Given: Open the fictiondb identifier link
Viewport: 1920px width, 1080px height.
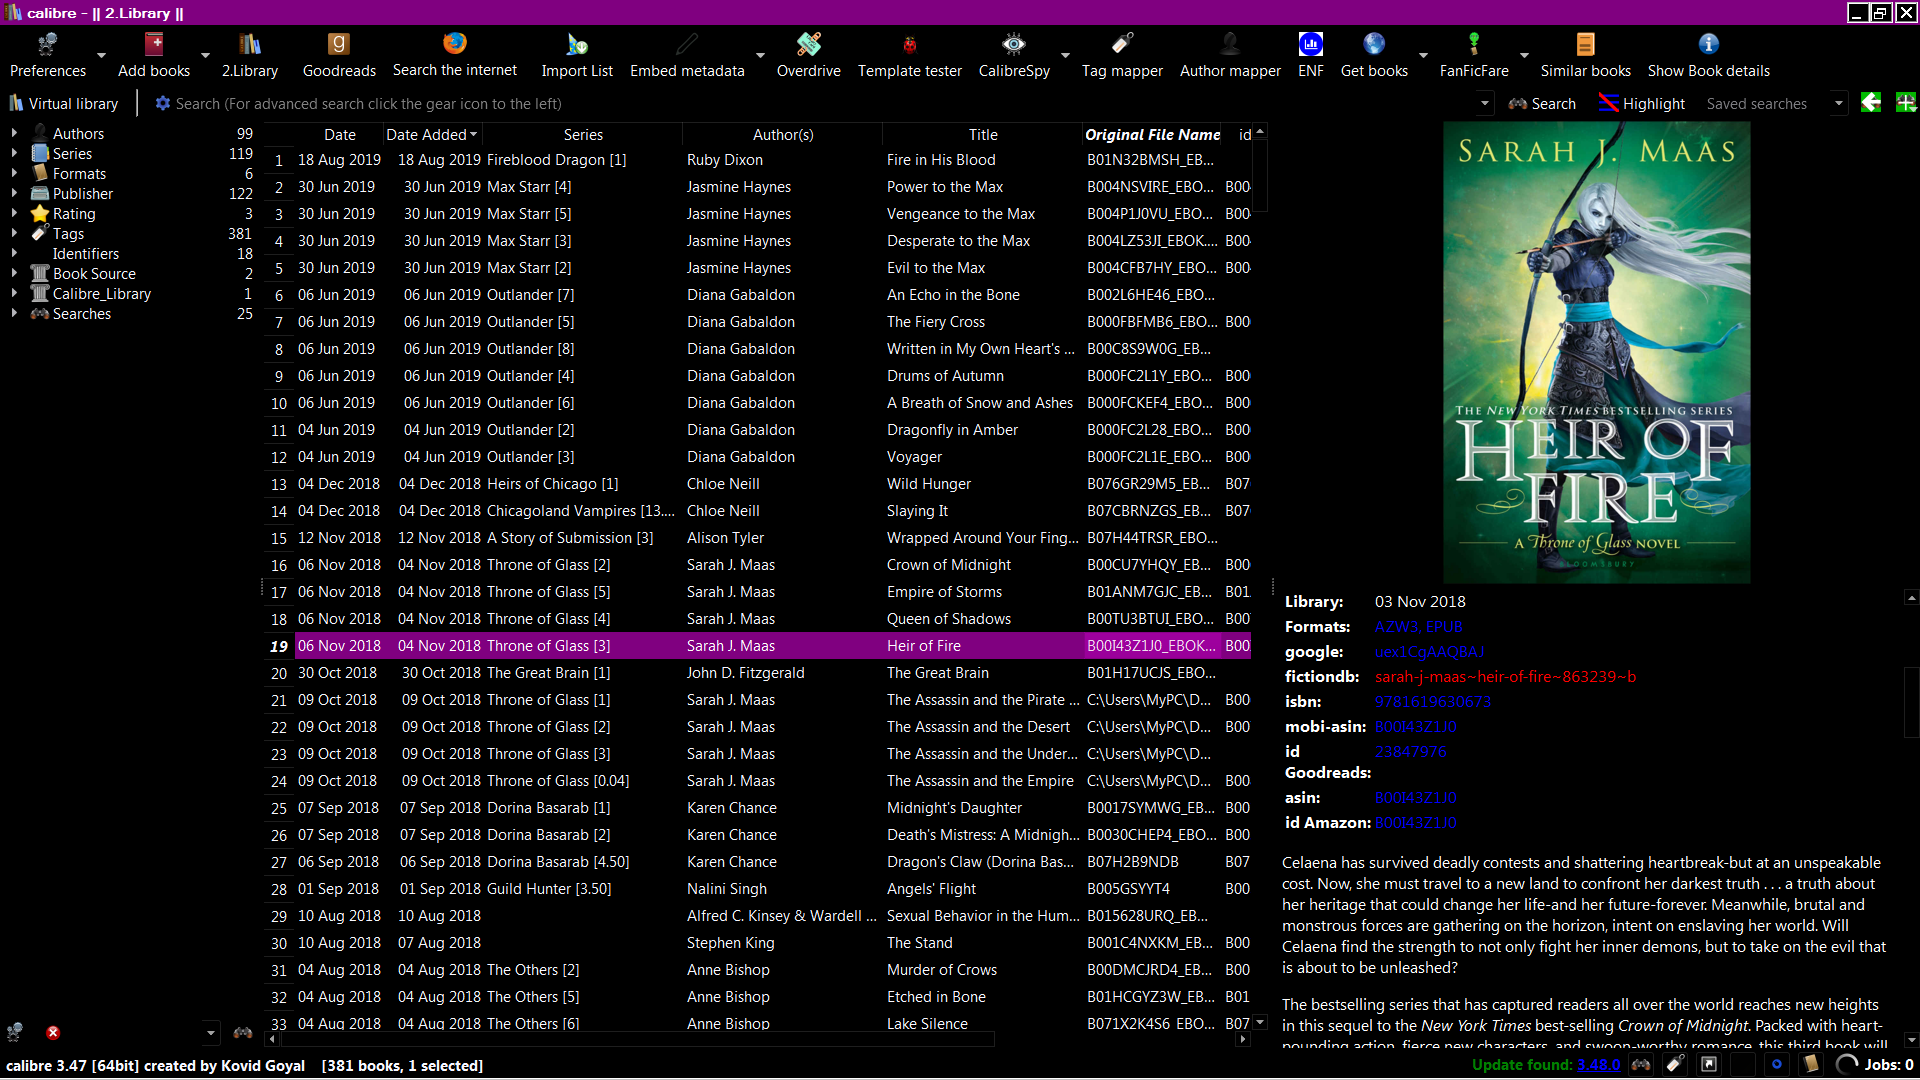Looking at the screenshot, I should (1505, 677).
